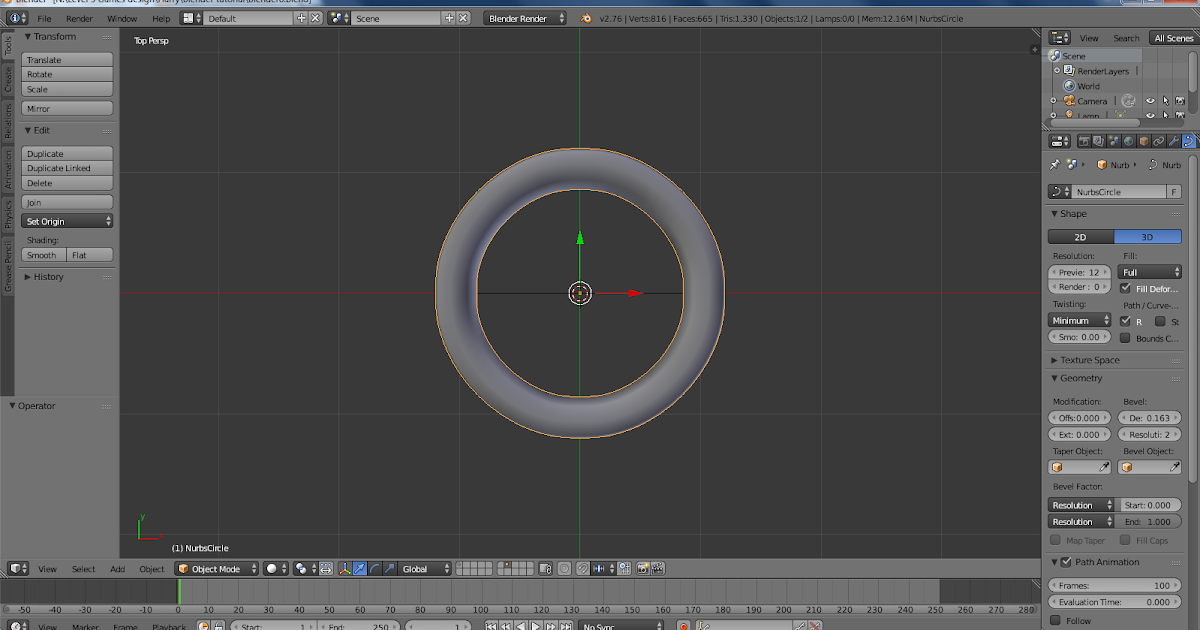
Task: Expand the Texture Space panel
Action: click(1090, 360)
